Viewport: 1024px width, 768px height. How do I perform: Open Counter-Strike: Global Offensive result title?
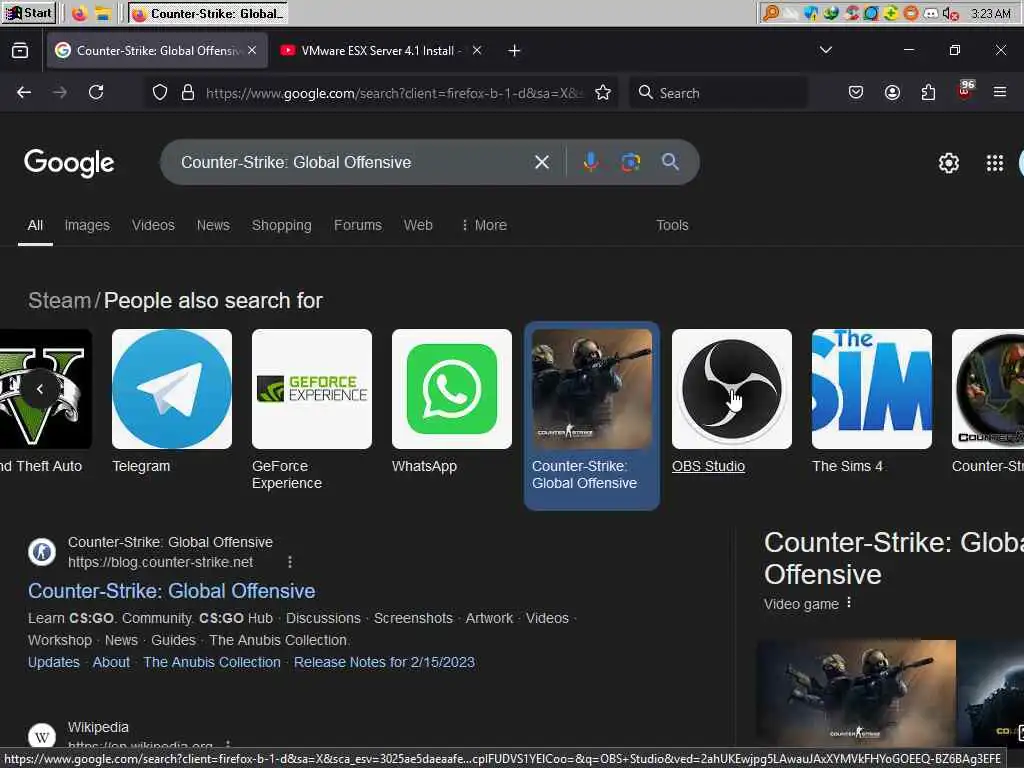(x=171, y=591)
